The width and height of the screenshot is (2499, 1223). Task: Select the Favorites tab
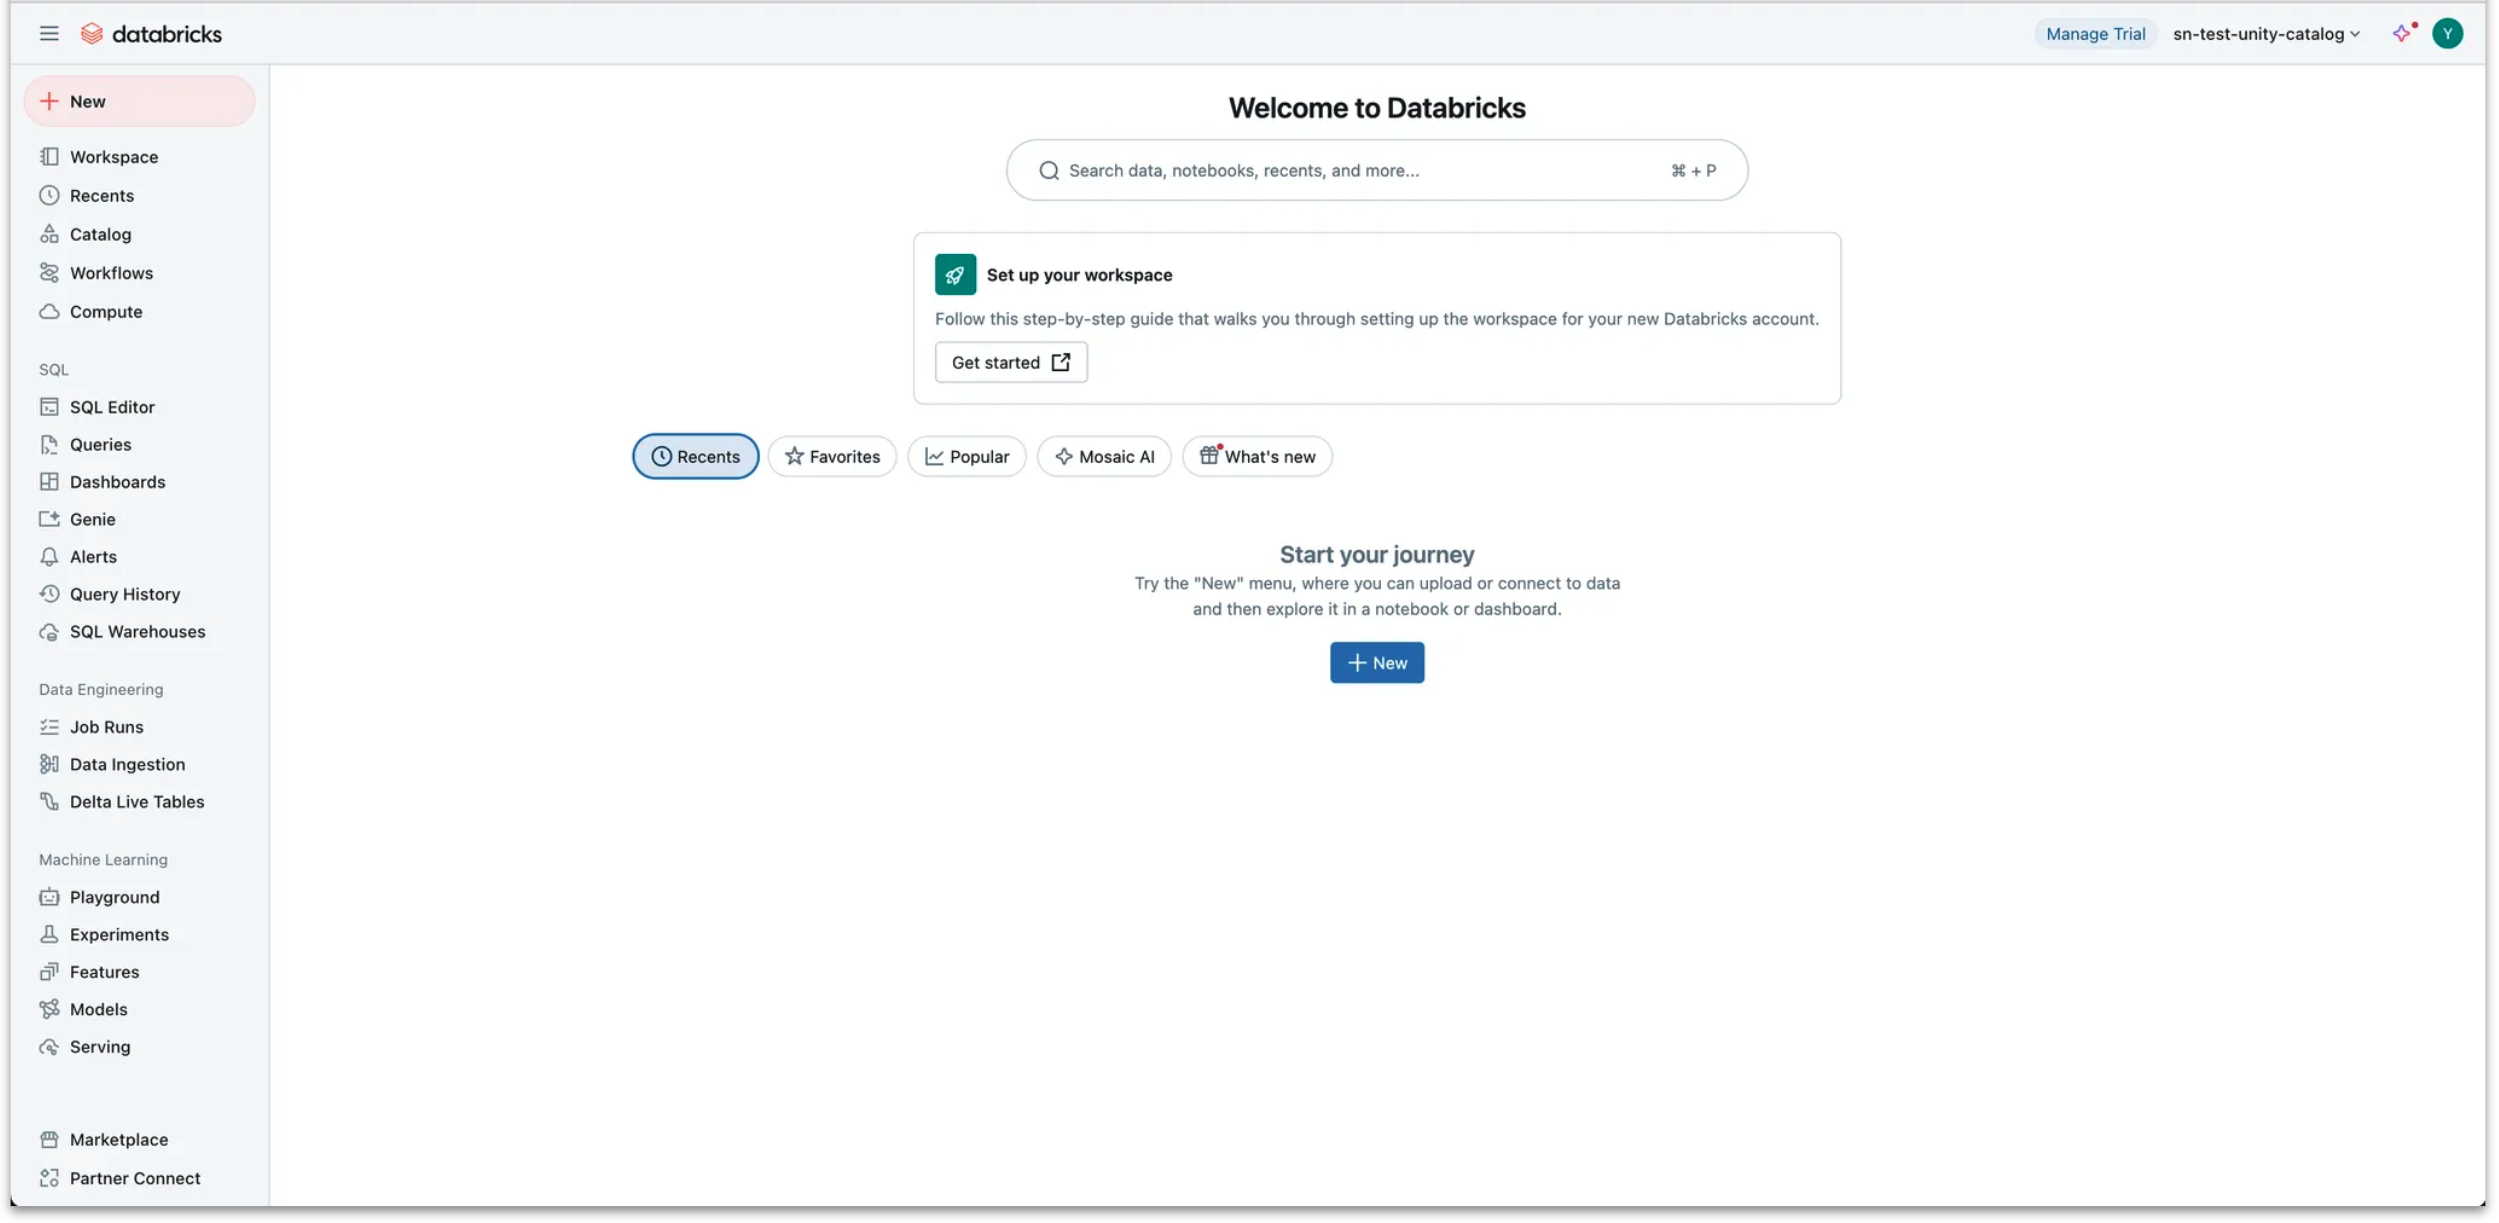point(832,456)
